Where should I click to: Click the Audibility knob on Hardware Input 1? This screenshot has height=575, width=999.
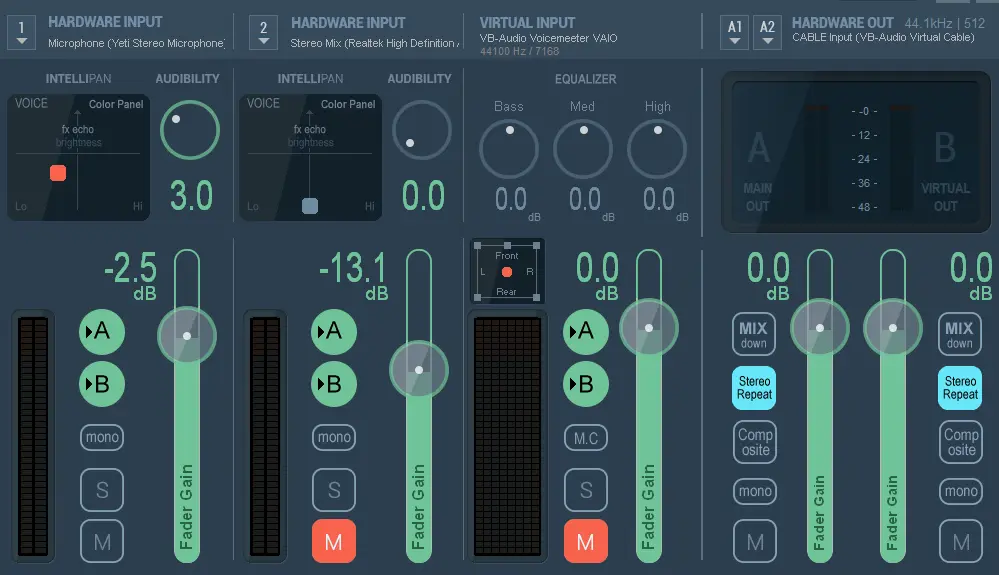click(190, 131)
